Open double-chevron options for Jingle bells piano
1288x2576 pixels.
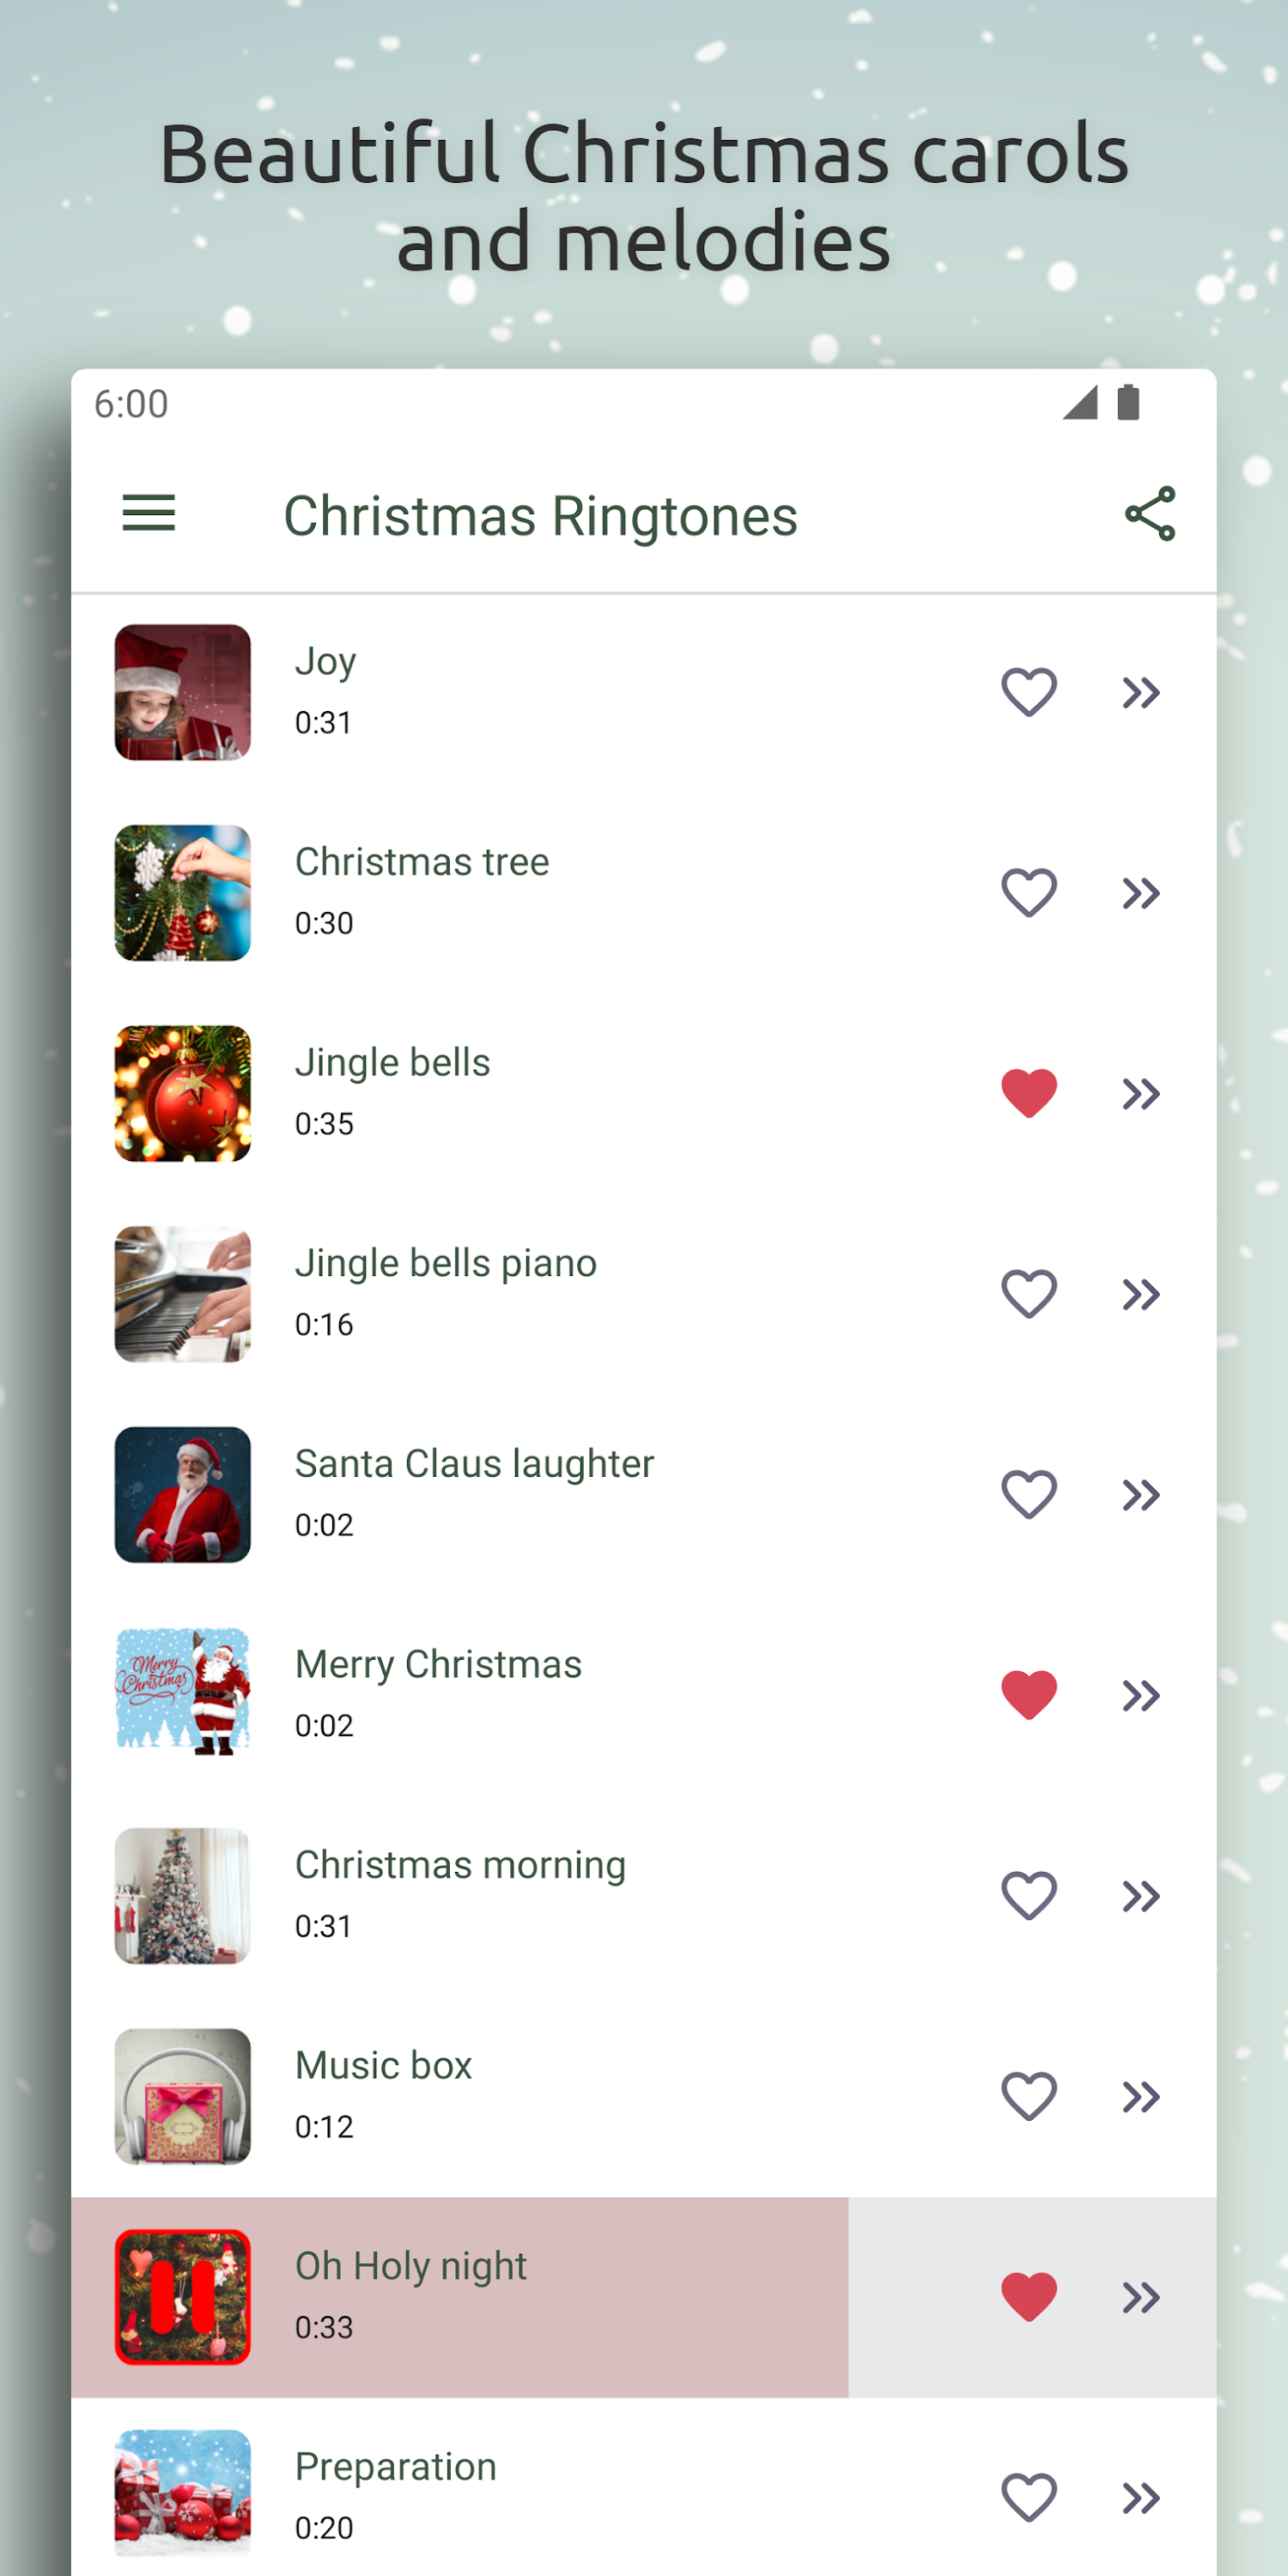(x=1140, y=1294)
